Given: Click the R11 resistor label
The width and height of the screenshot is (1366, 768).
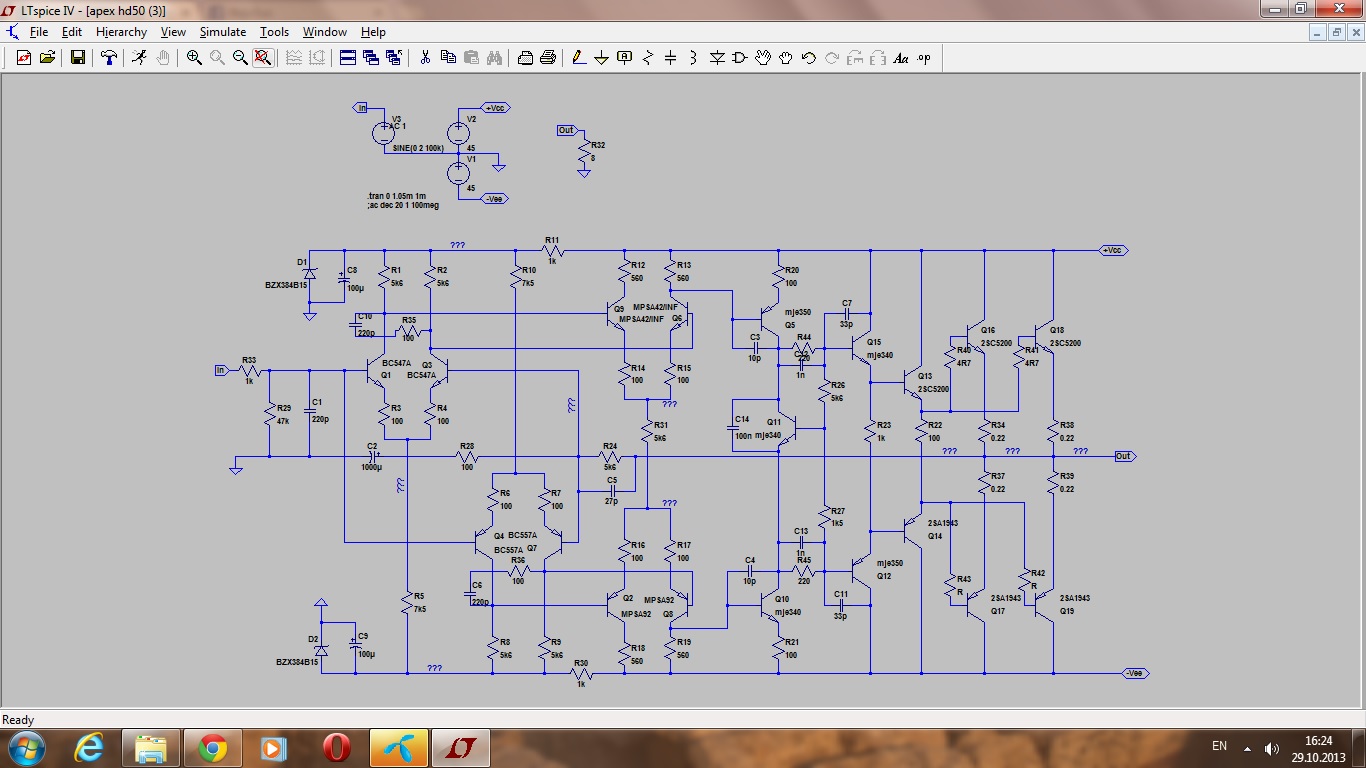Looking at the screenshot, I should 552,240.
